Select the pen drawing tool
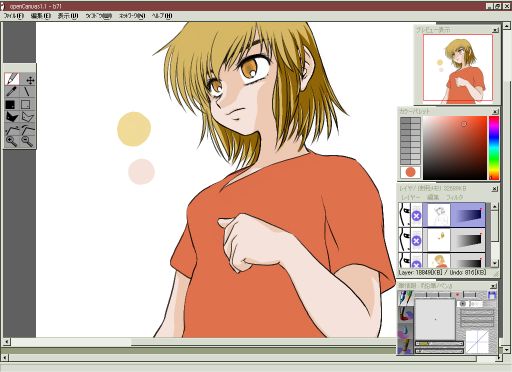The height and width of the screenshot is (372, 512). pyautogui.click(x=12, y=79)
